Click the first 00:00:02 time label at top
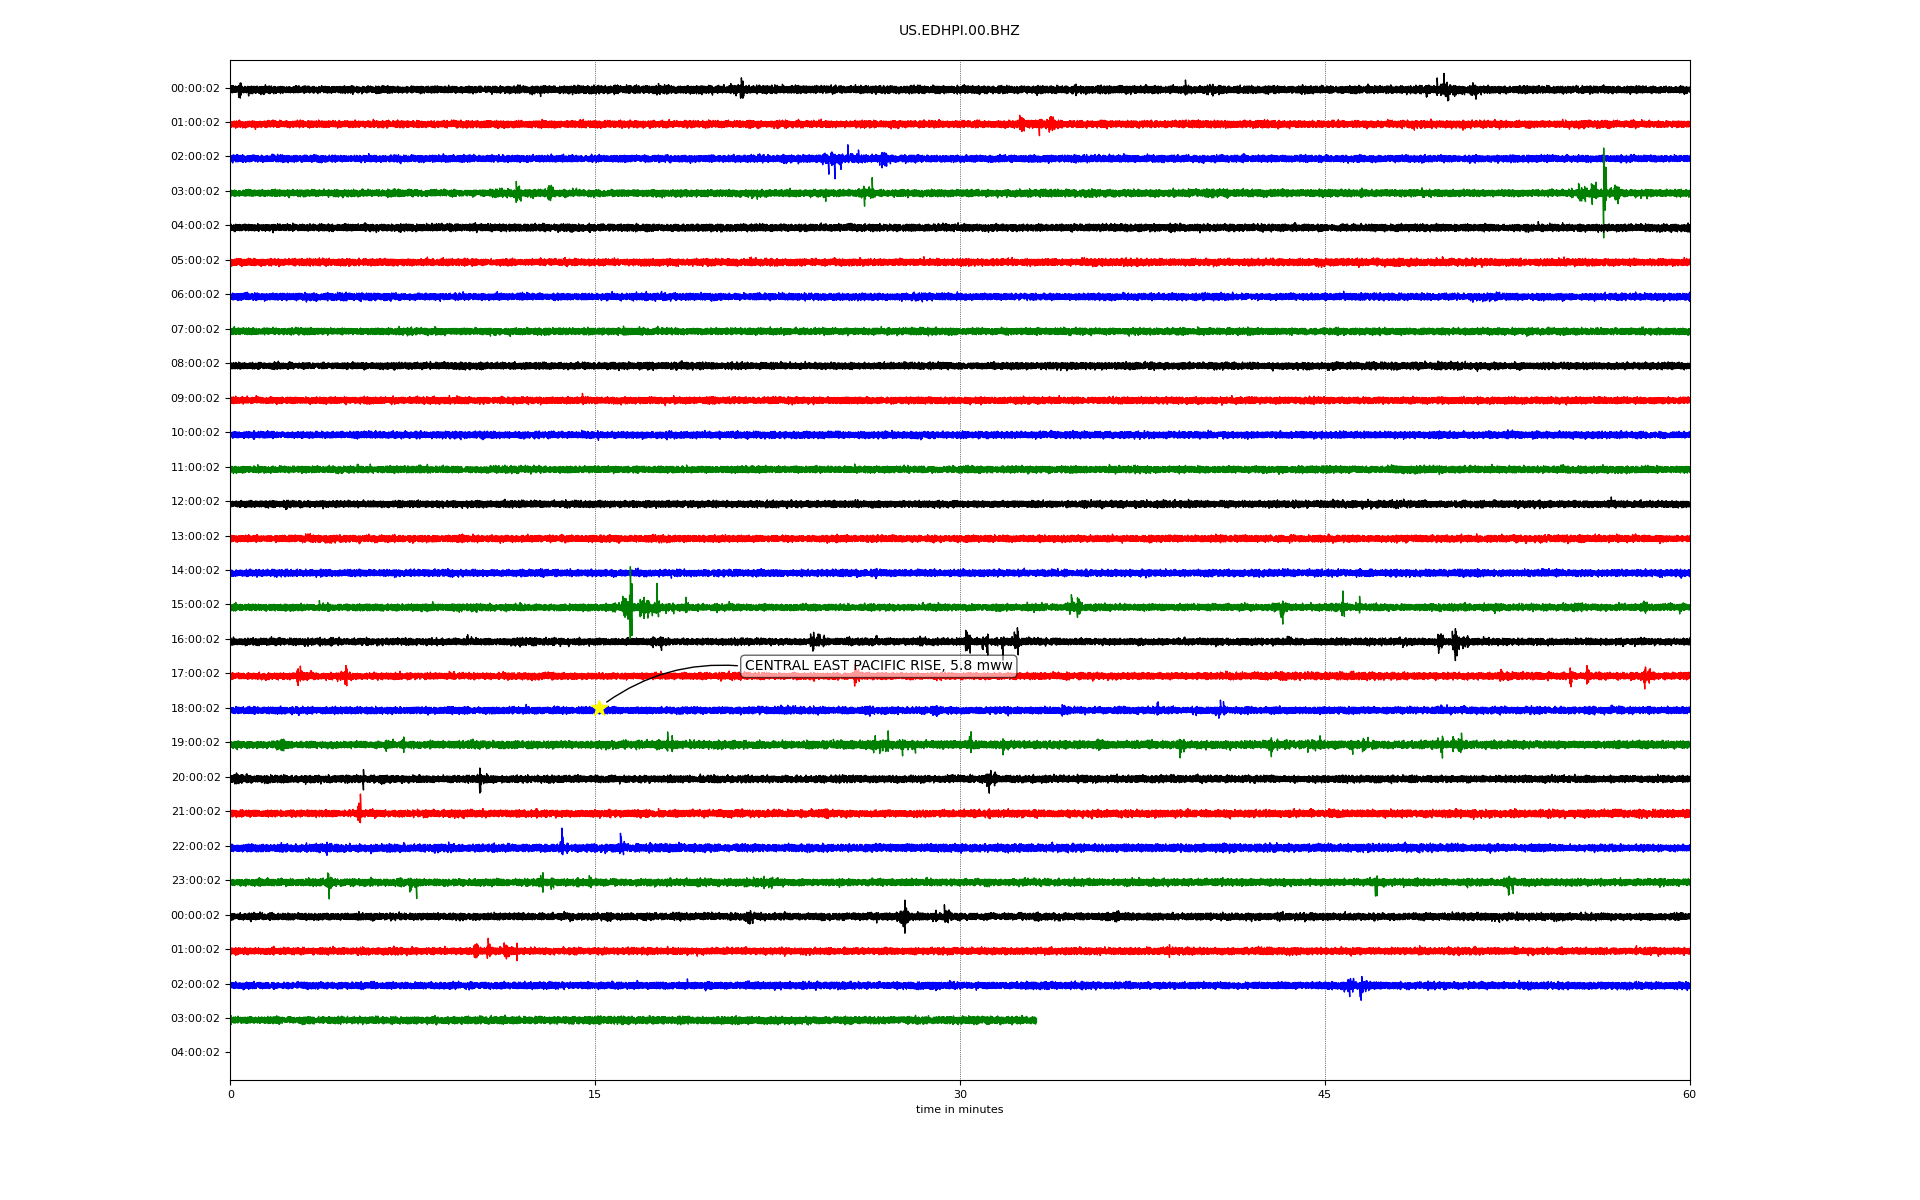The width and height of the screenshot is (1920, 1200). [x=195, y=89]
